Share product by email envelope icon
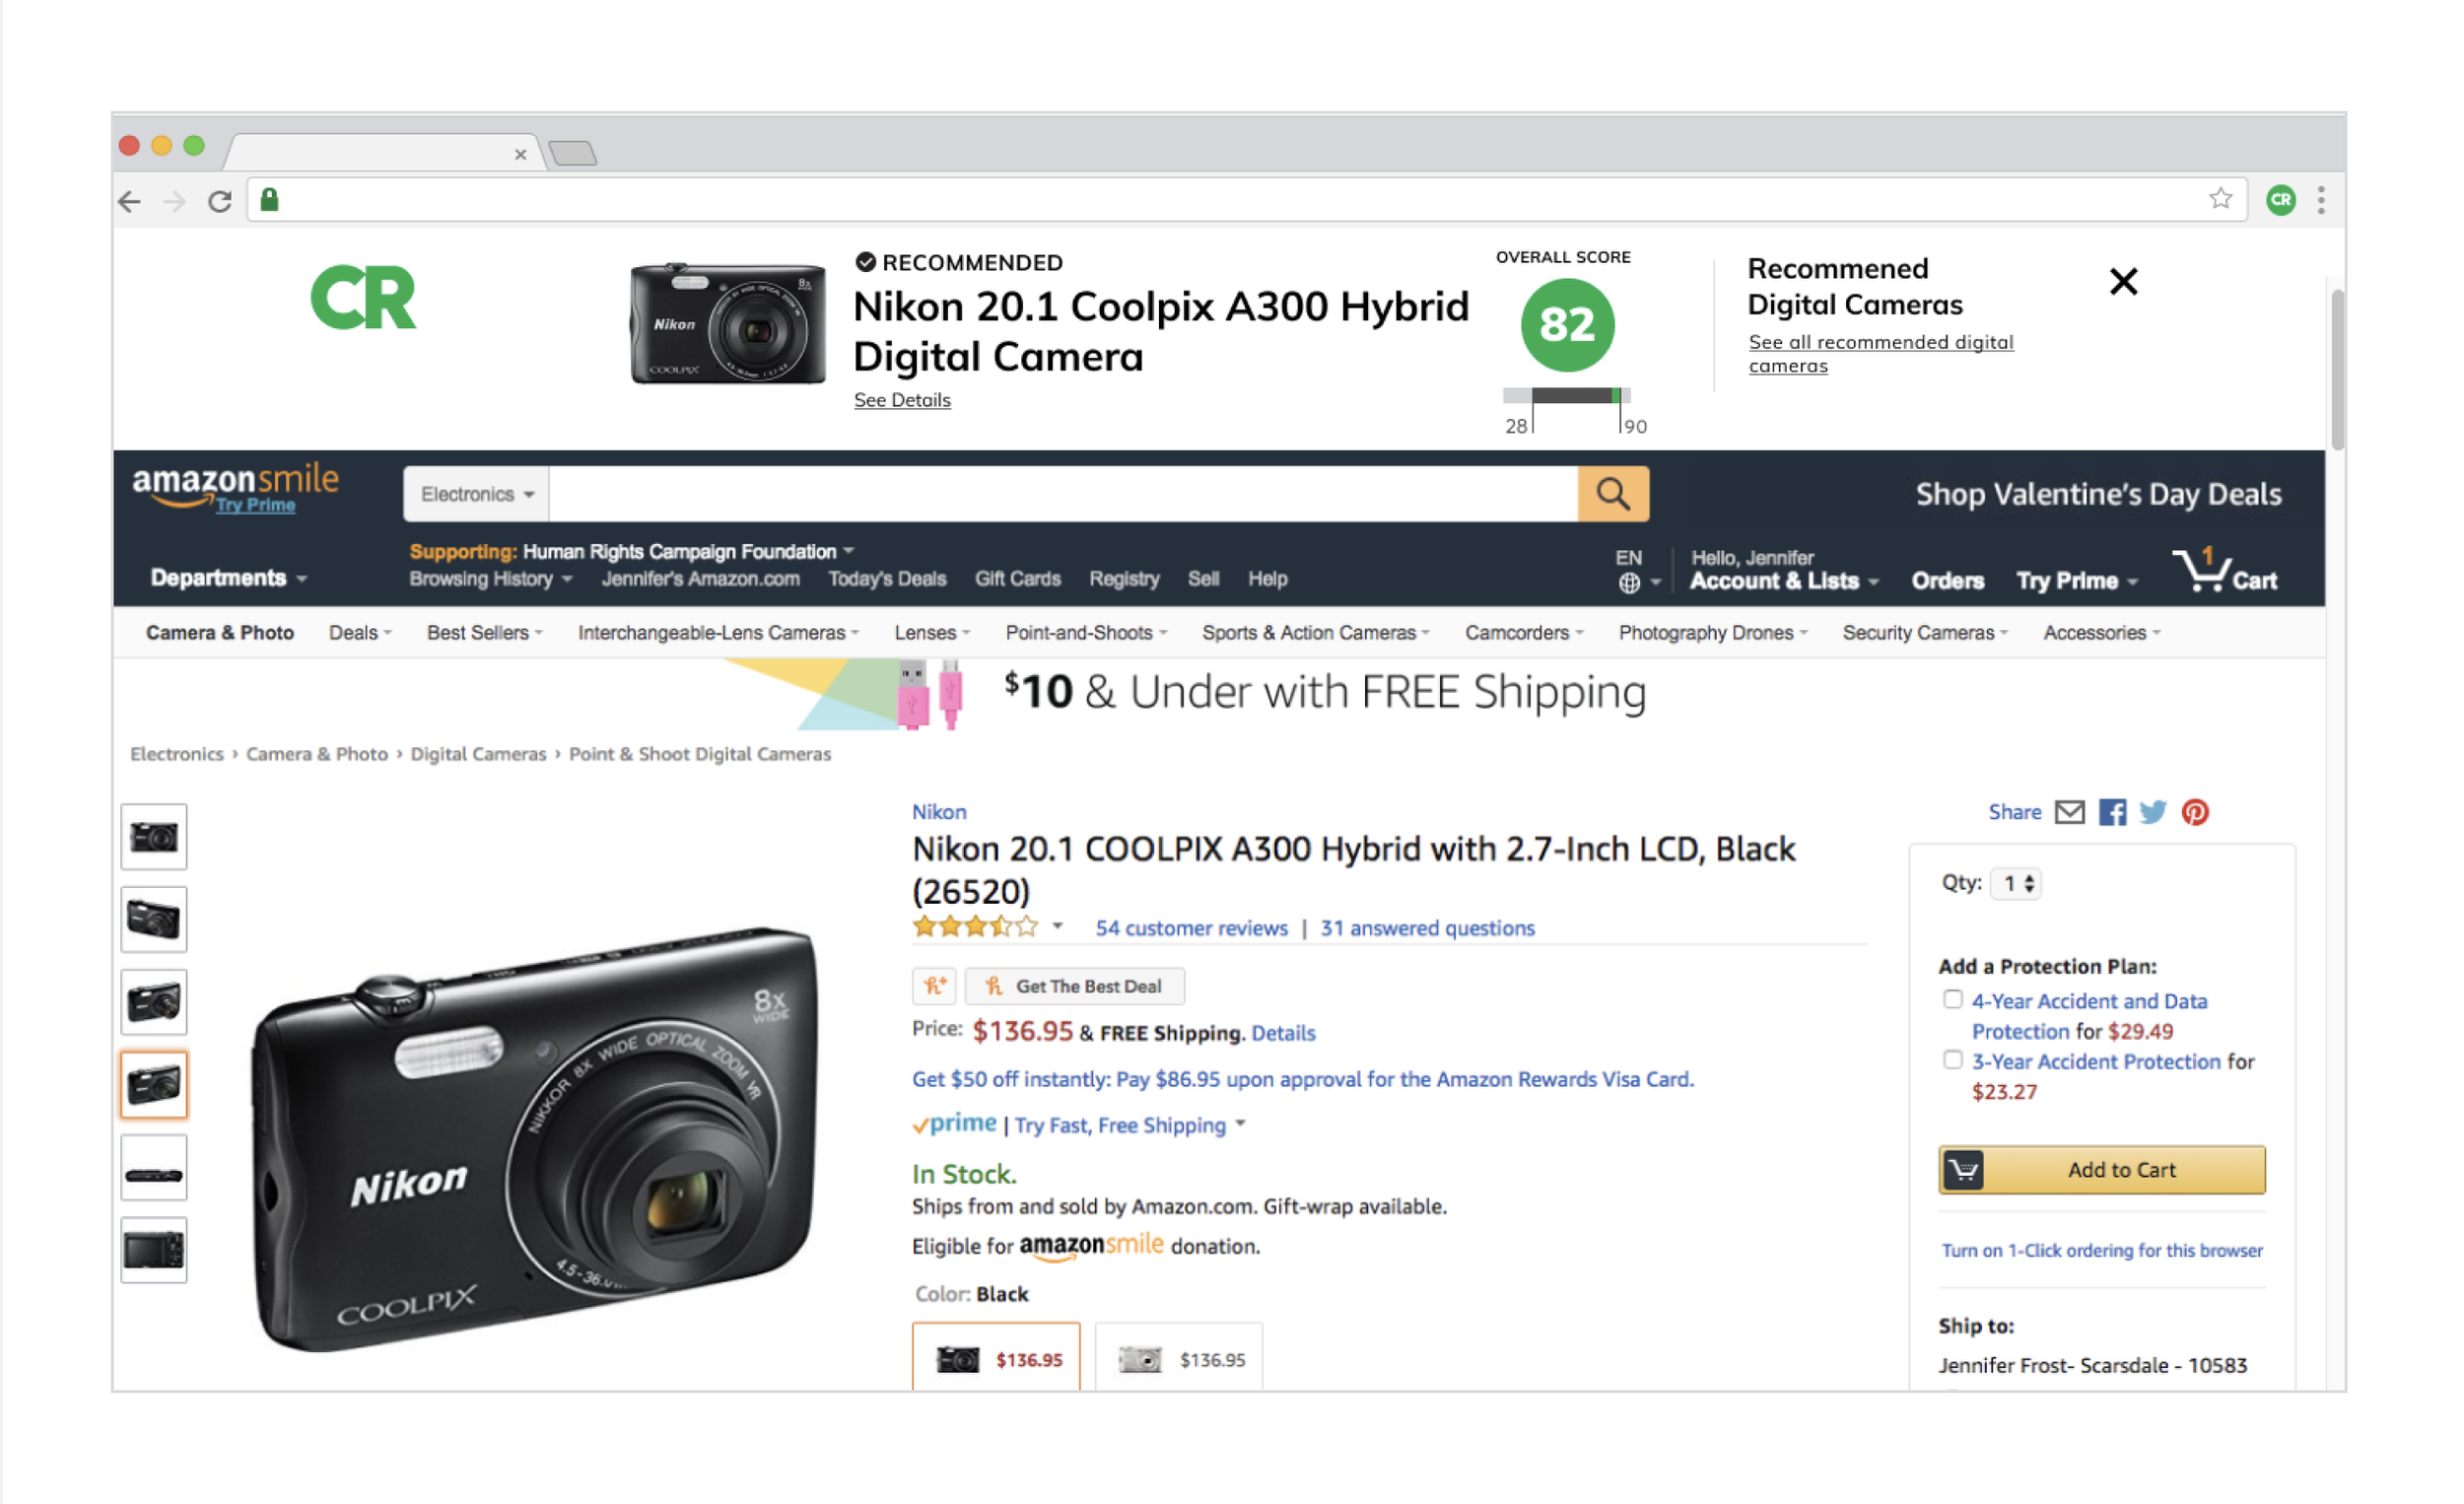2464x1504 pixels. [x=2069, y=812]
